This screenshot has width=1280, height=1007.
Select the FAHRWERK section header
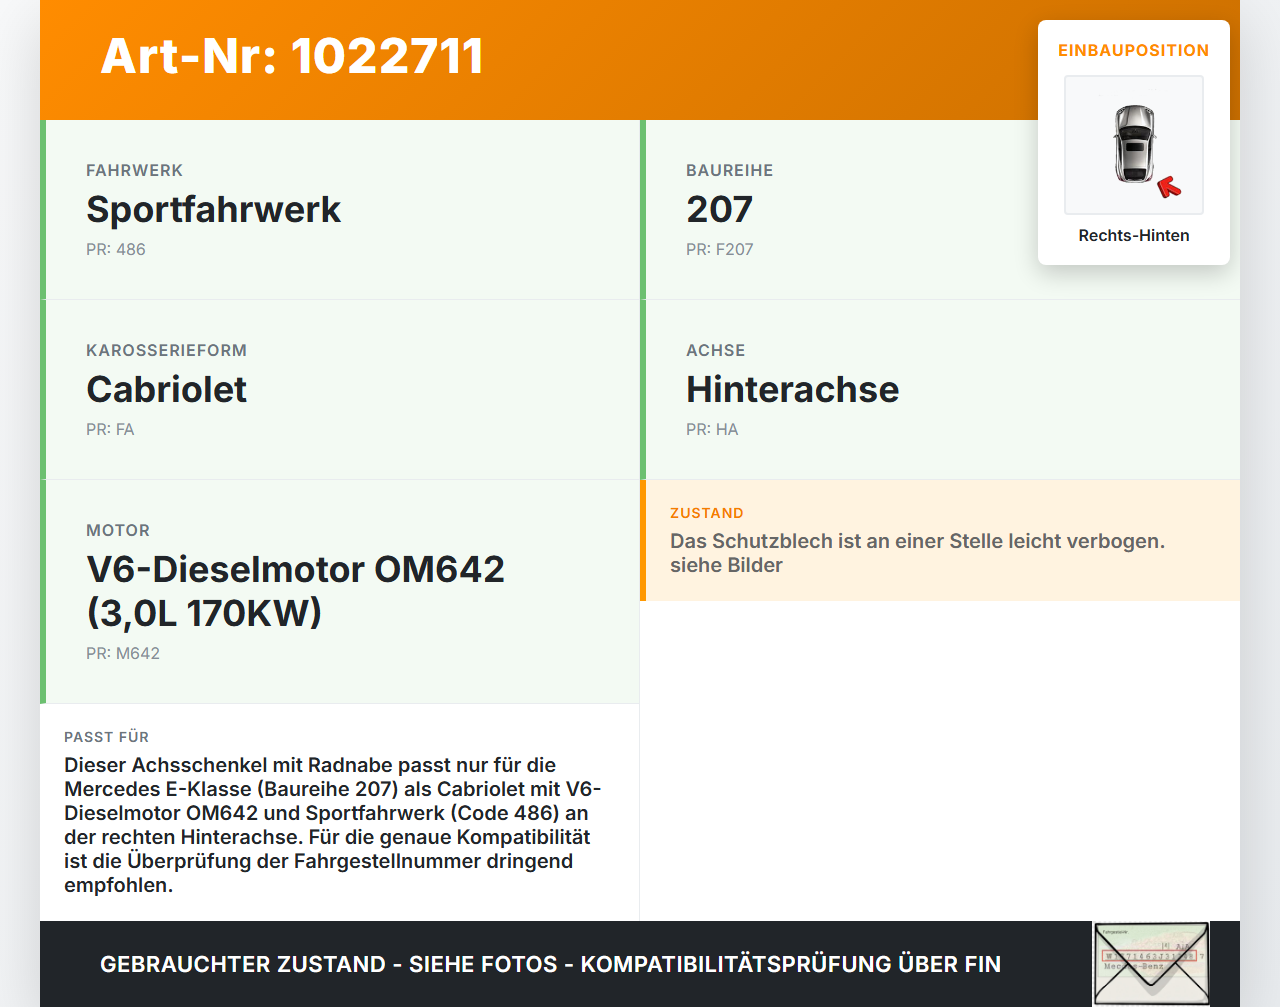[x=135, y=170]
